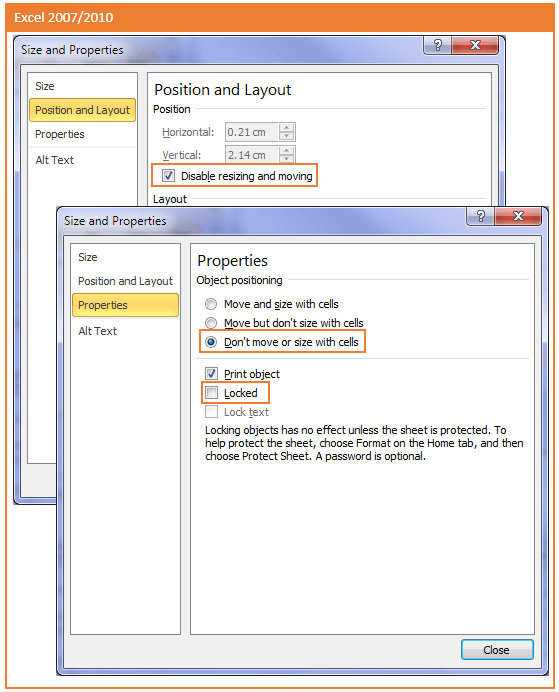This screenshot has width=559, height=692.
Task: Click the Properties panel heading
Action: point(232,261)
